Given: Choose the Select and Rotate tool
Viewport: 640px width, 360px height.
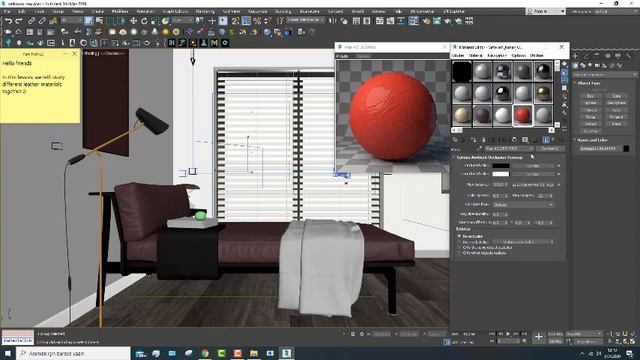Looking at the screenshot, I should [x=144, y=20].
